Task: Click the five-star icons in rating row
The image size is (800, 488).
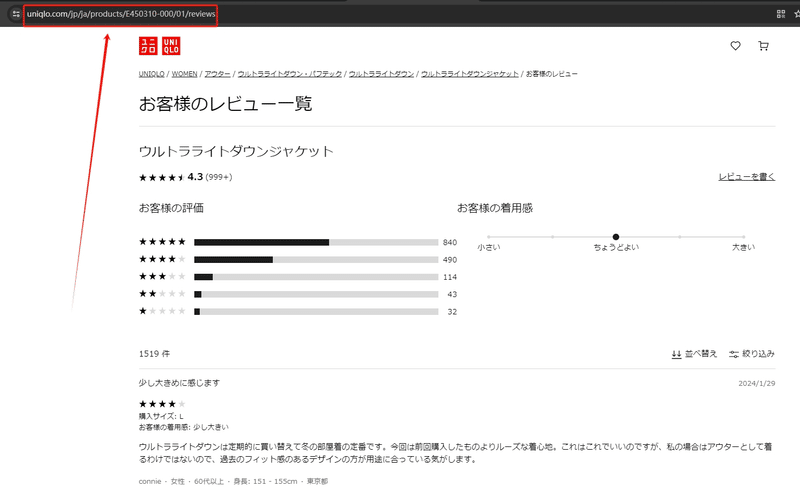Action: [x=162, y=241]
